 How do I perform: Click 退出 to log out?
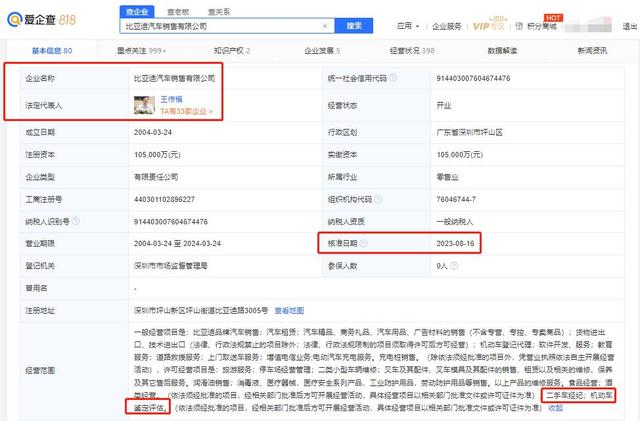coord(629,26)
